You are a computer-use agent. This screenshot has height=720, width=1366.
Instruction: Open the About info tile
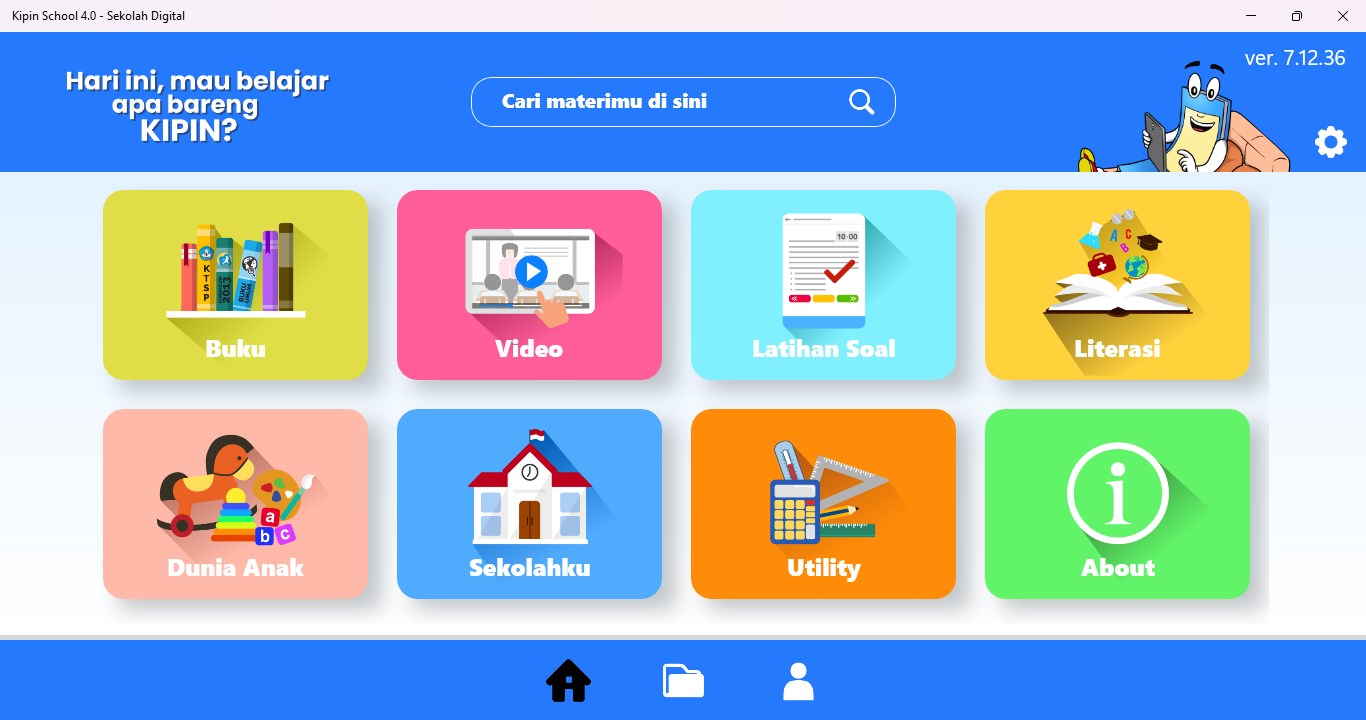1117,504
